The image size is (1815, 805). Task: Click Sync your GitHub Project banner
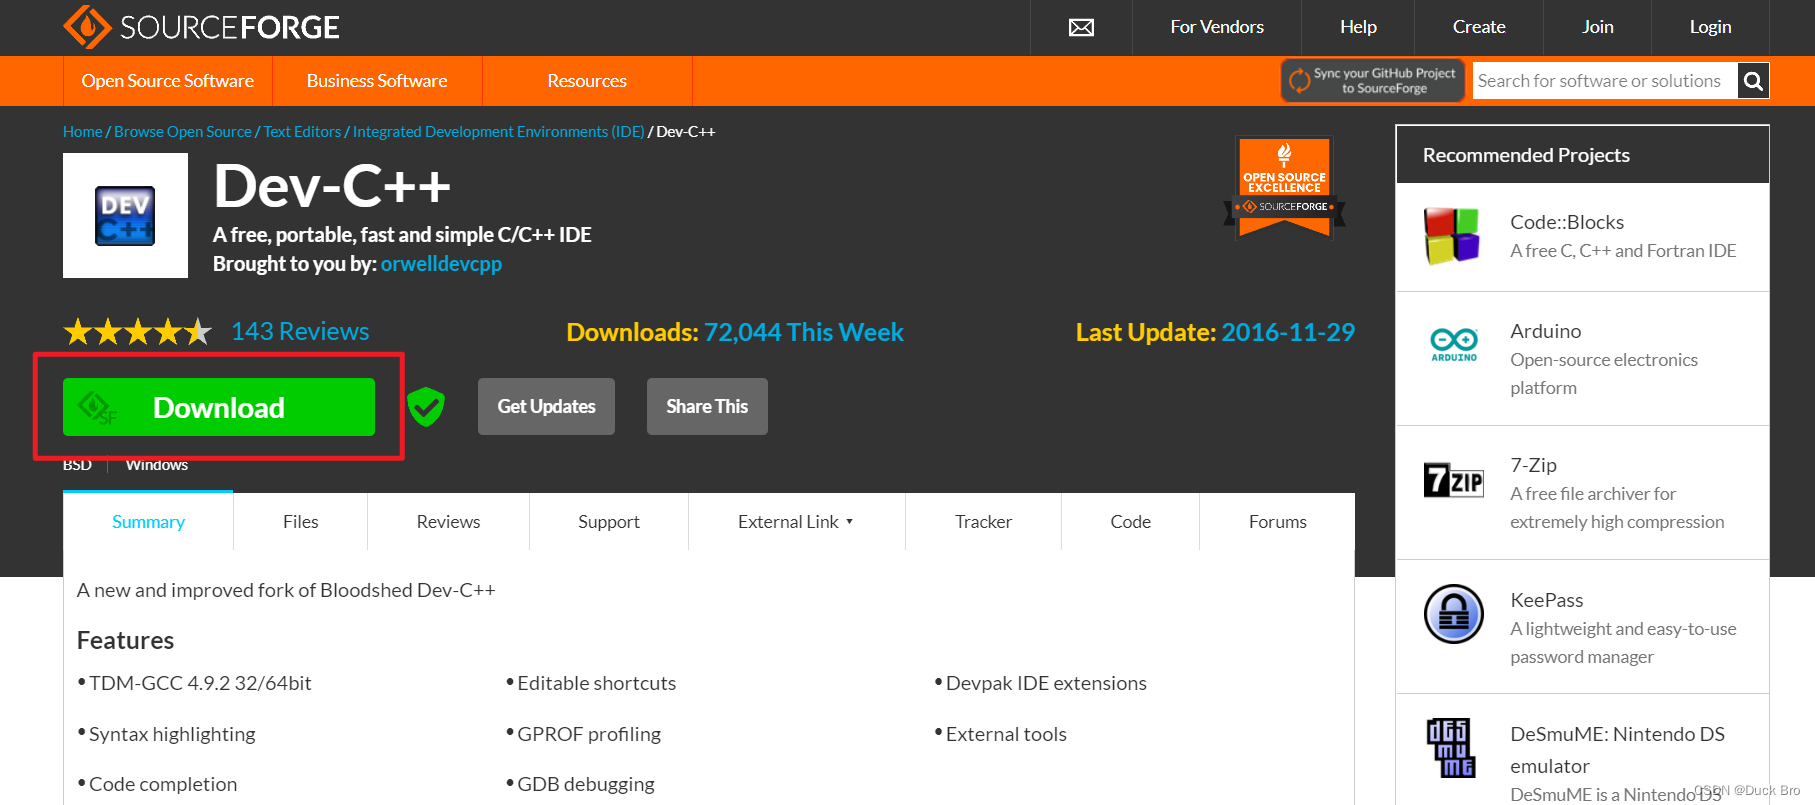(x=1373, y=81)
